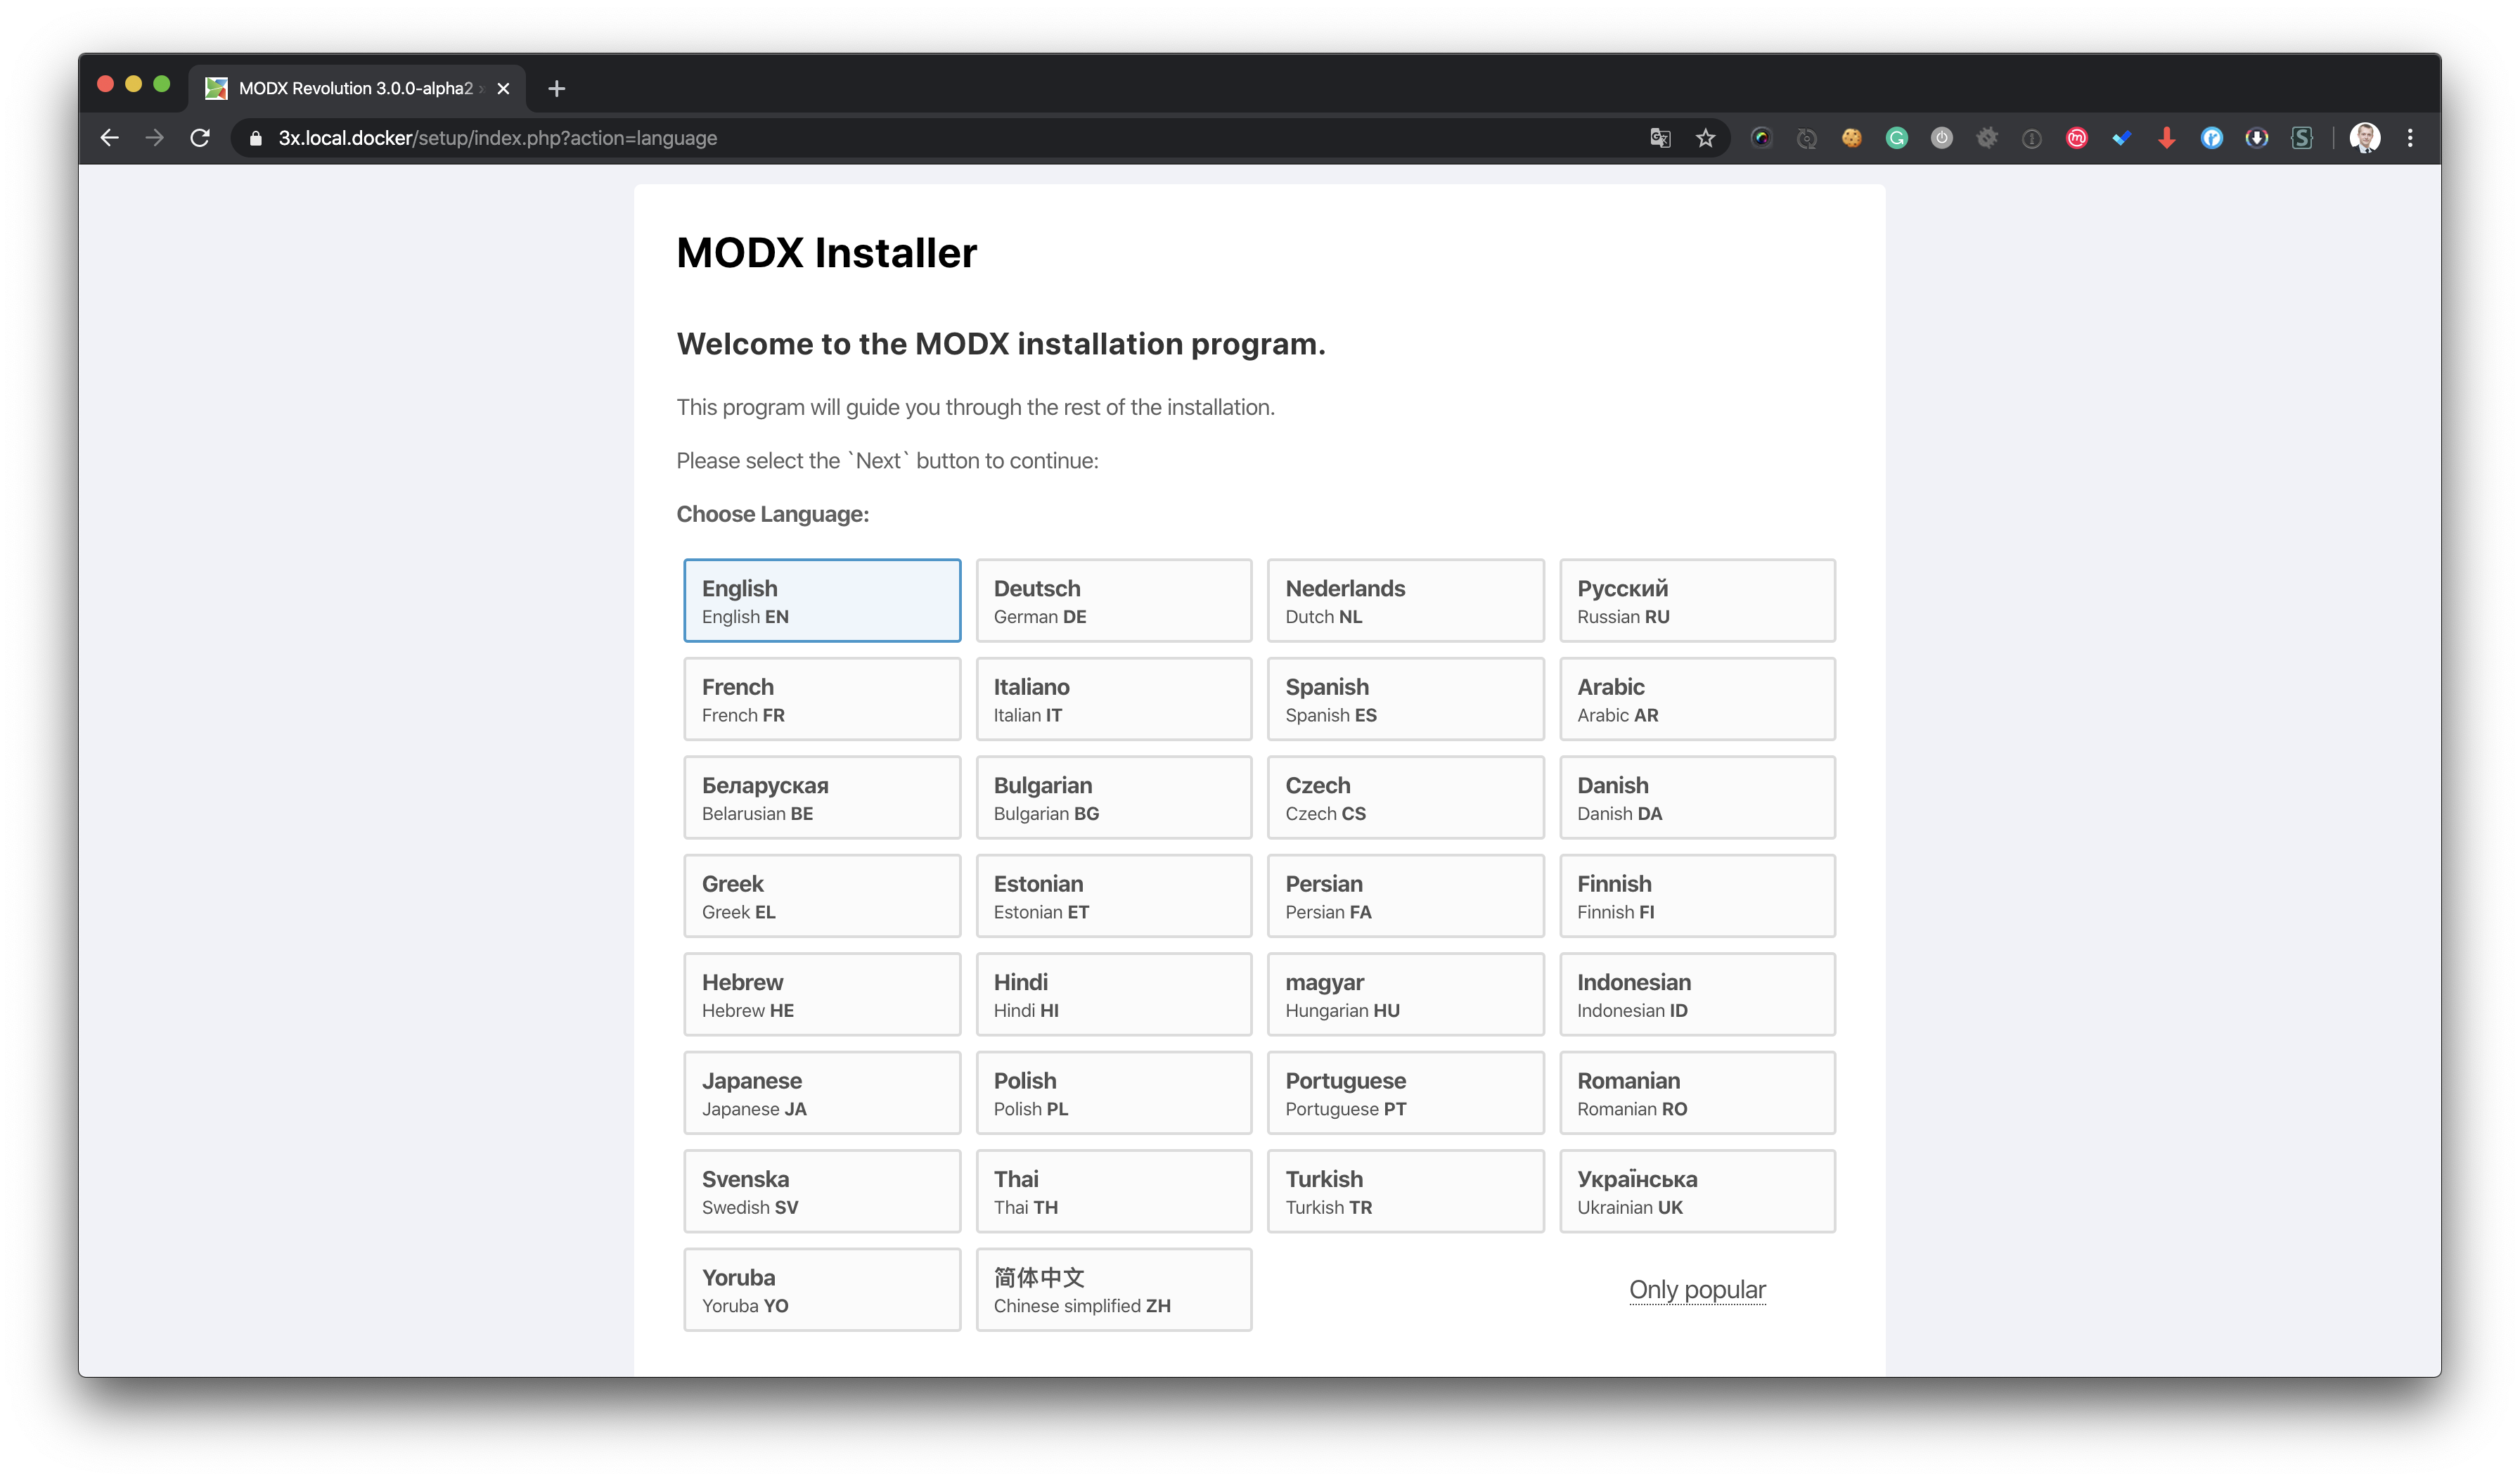Choose Hindi HI language option
This screenshot has height=1481, width=2520.
(1113, 994)
